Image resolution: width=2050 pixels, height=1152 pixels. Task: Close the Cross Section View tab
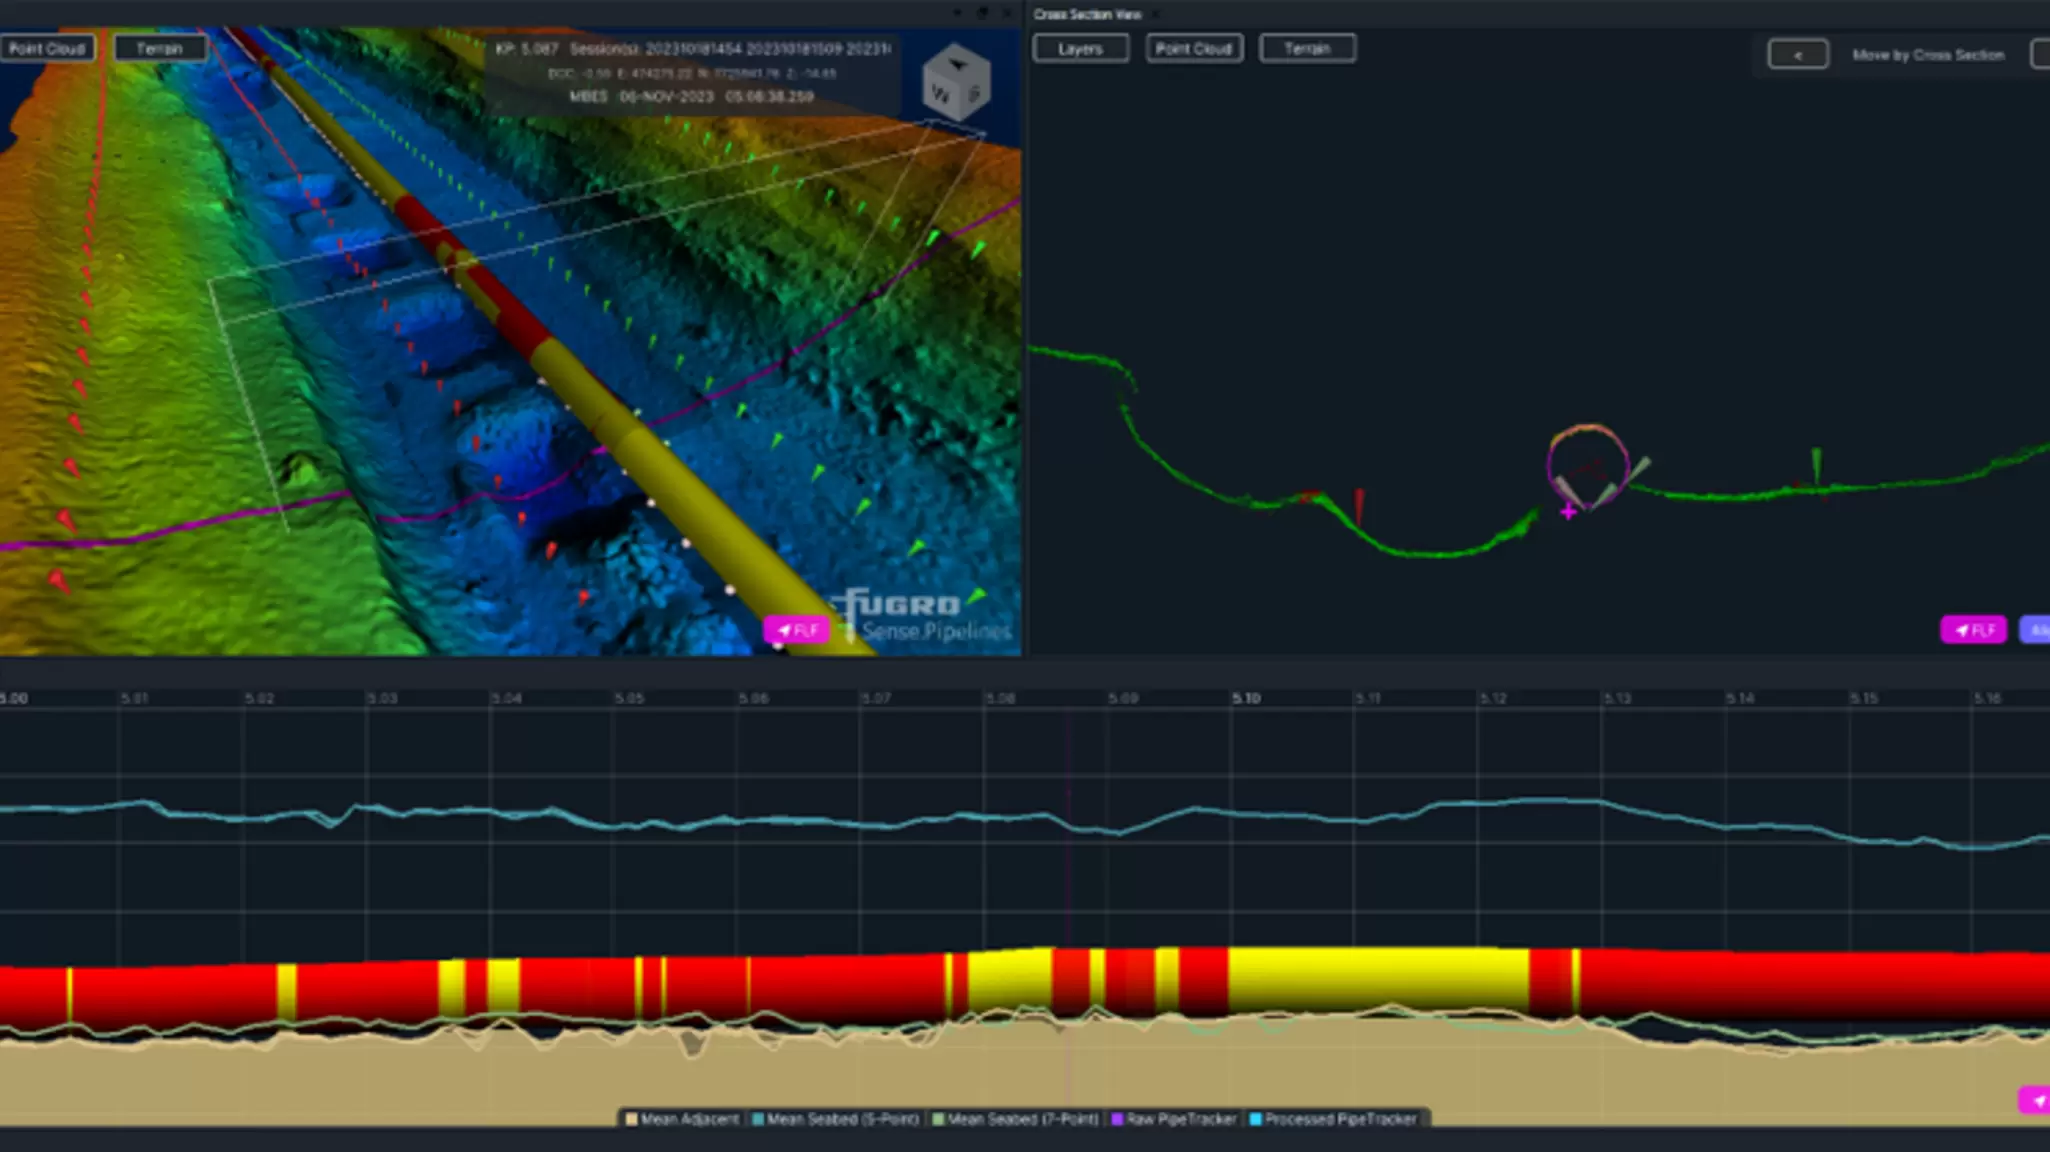[1155, 14]
